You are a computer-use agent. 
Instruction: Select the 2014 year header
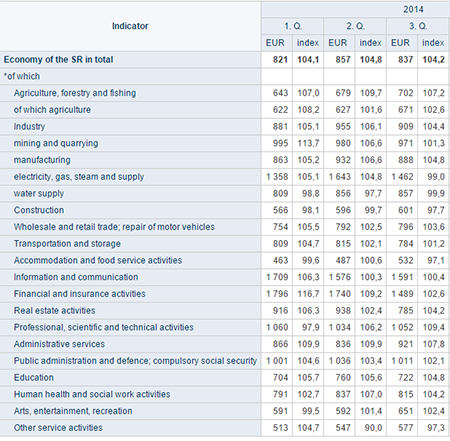[413, 9]
